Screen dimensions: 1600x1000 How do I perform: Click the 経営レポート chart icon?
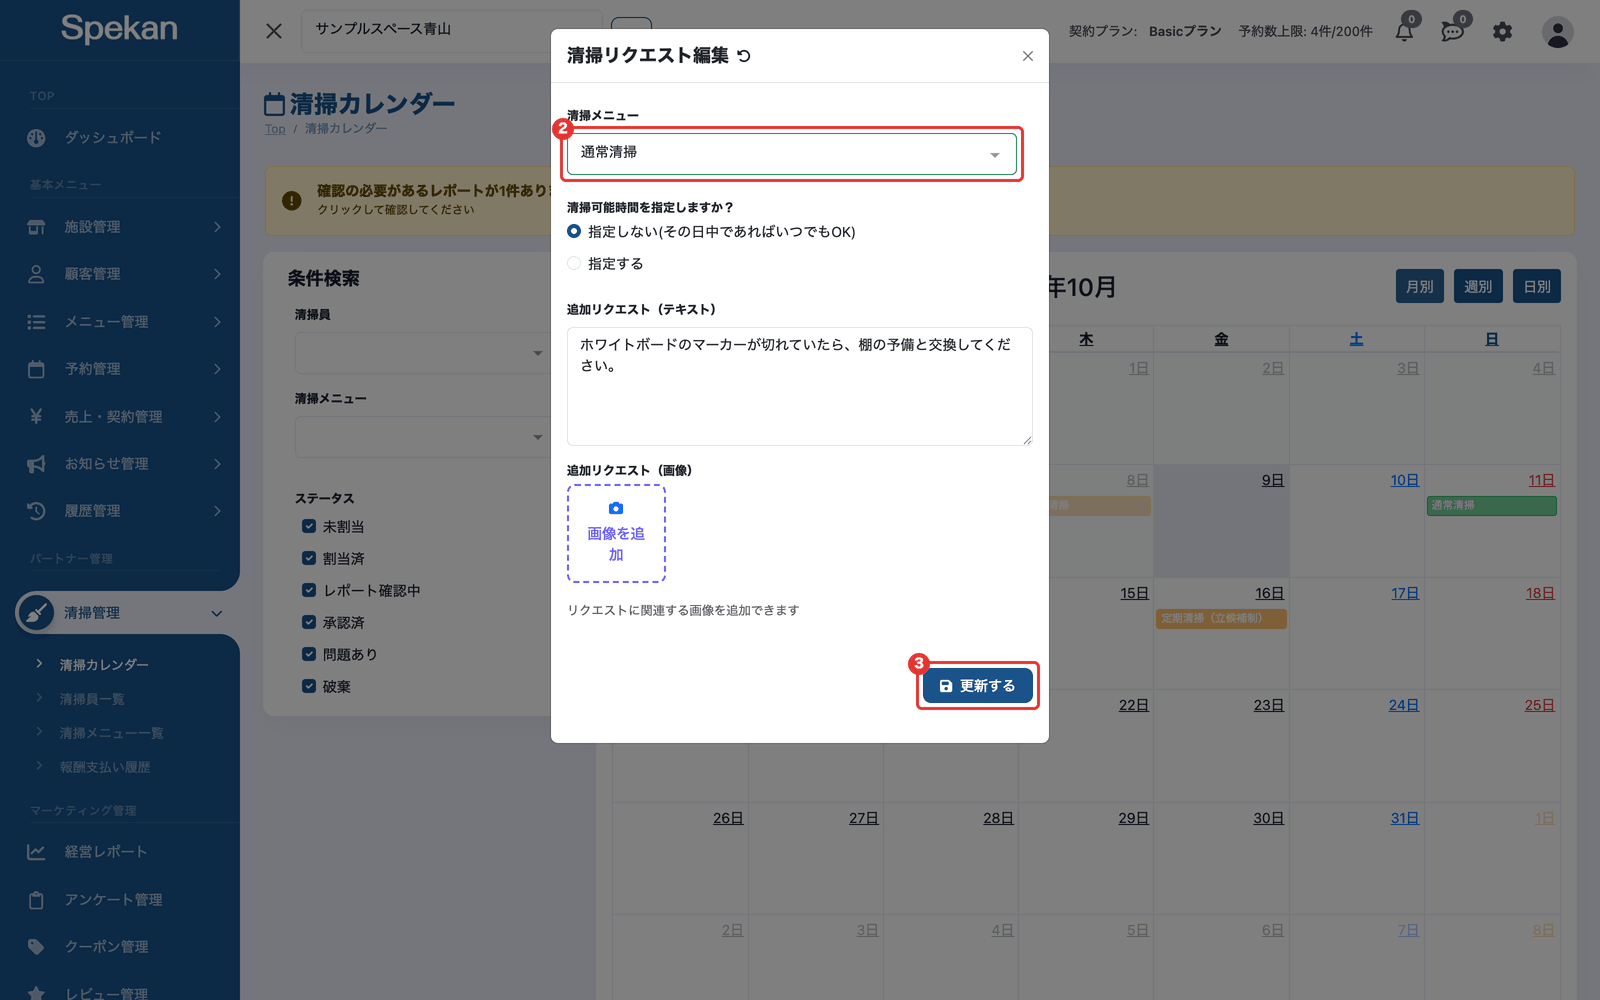[x=36, y=852]
